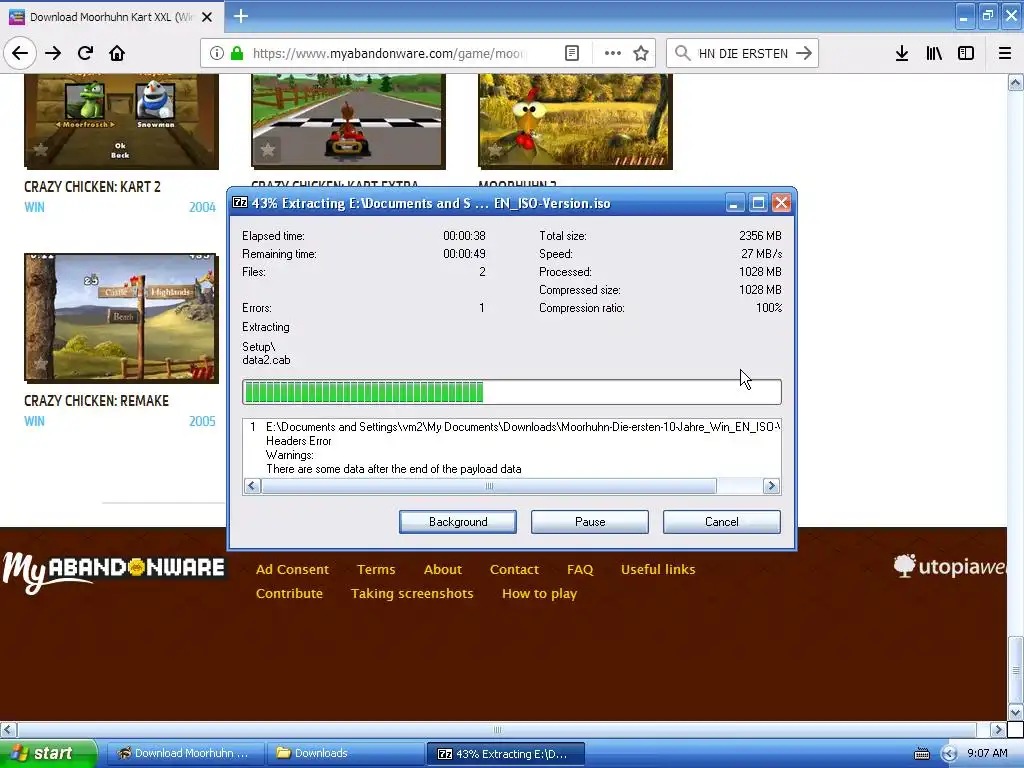Viewport: 1024px width, 768px height.
Task: Toggle the Firefox sidebar icon
Action: [966, 54]
